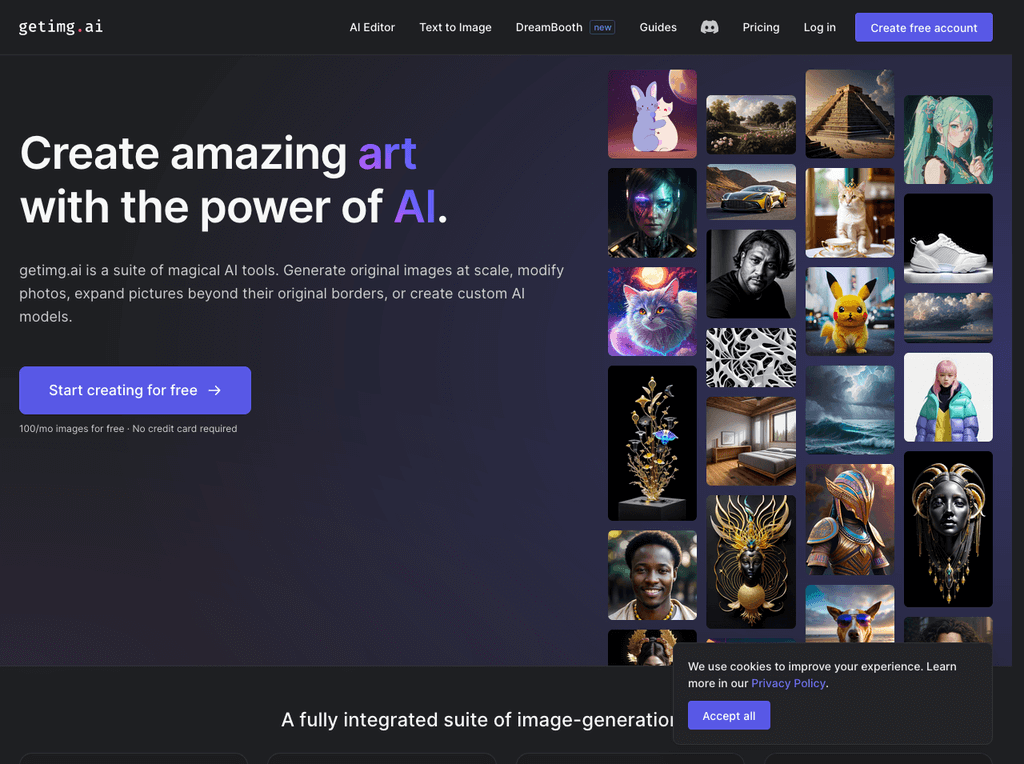Click Start creating for free button

coord(135,390)
